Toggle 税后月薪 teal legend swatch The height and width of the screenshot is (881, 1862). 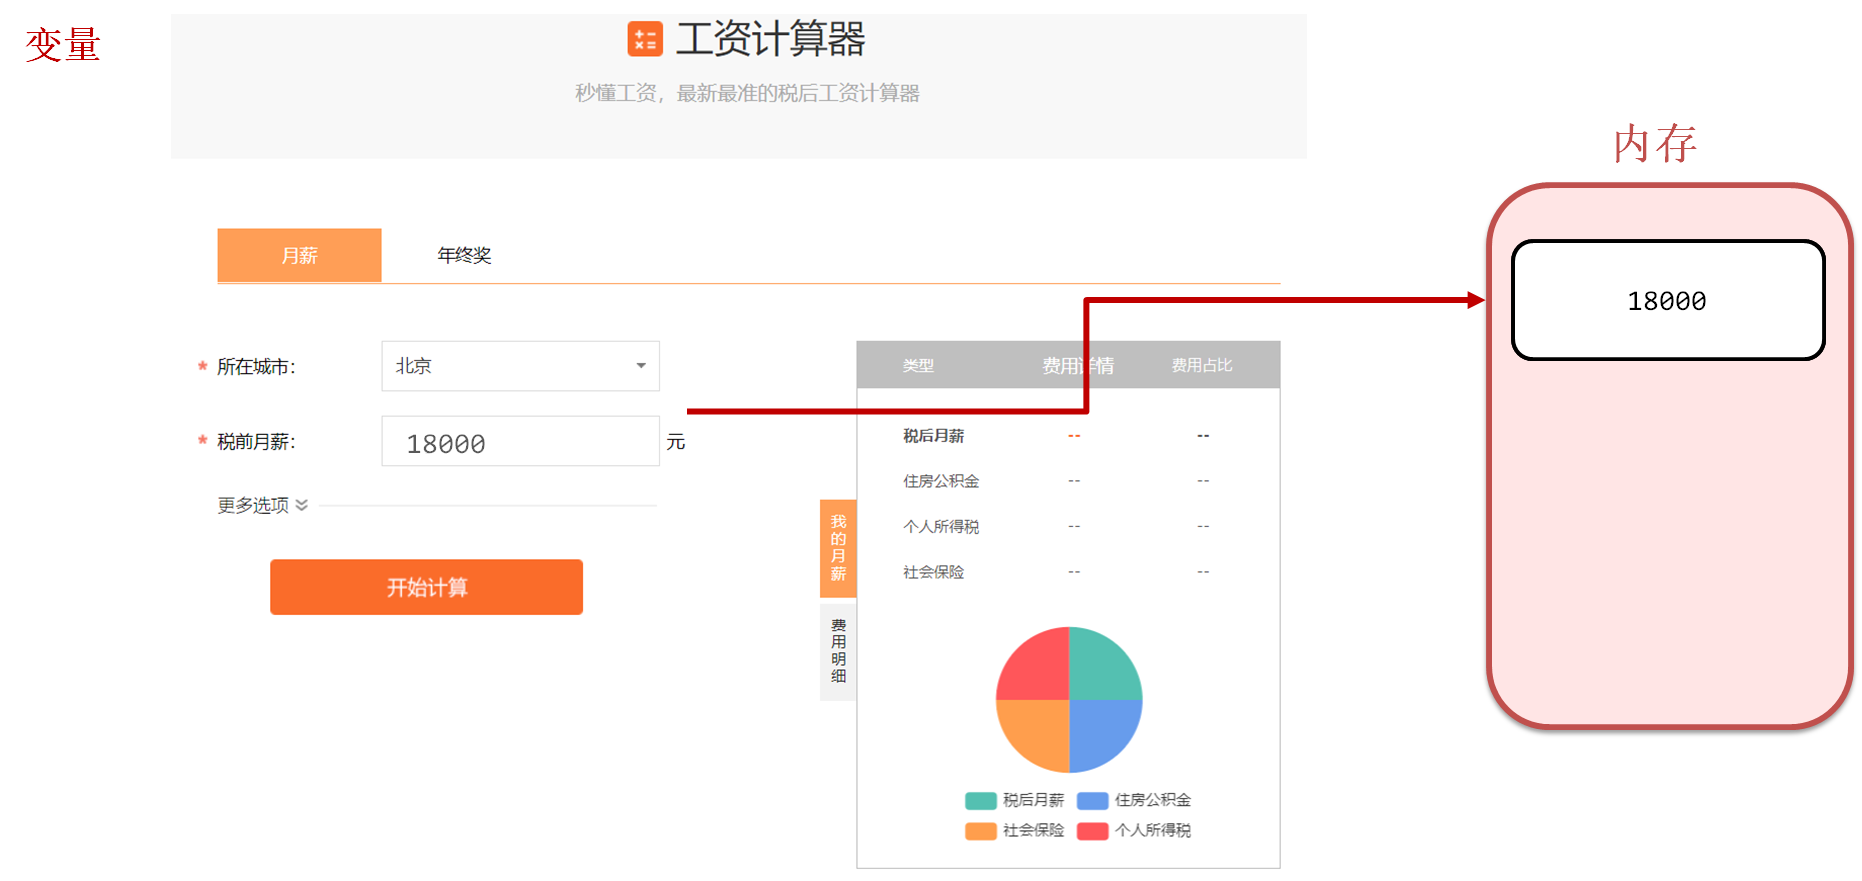pos(981,801)
